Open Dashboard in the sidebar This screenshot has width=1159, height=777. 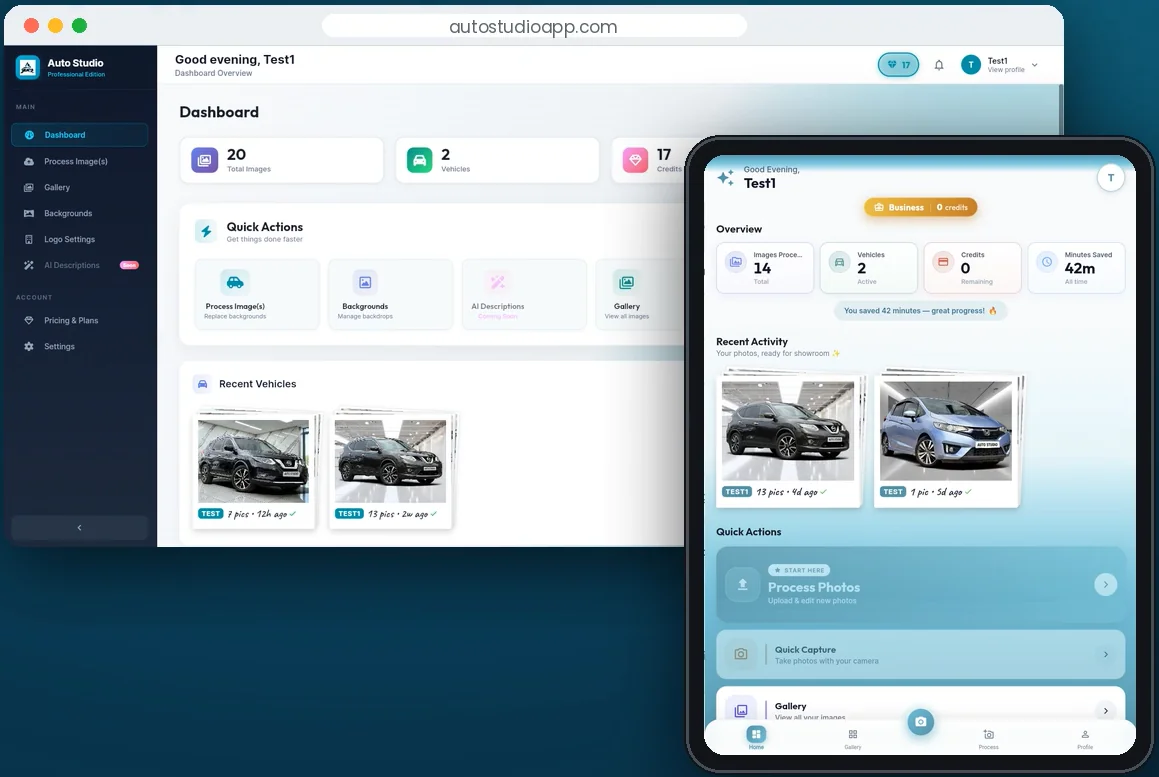[79, 135]
